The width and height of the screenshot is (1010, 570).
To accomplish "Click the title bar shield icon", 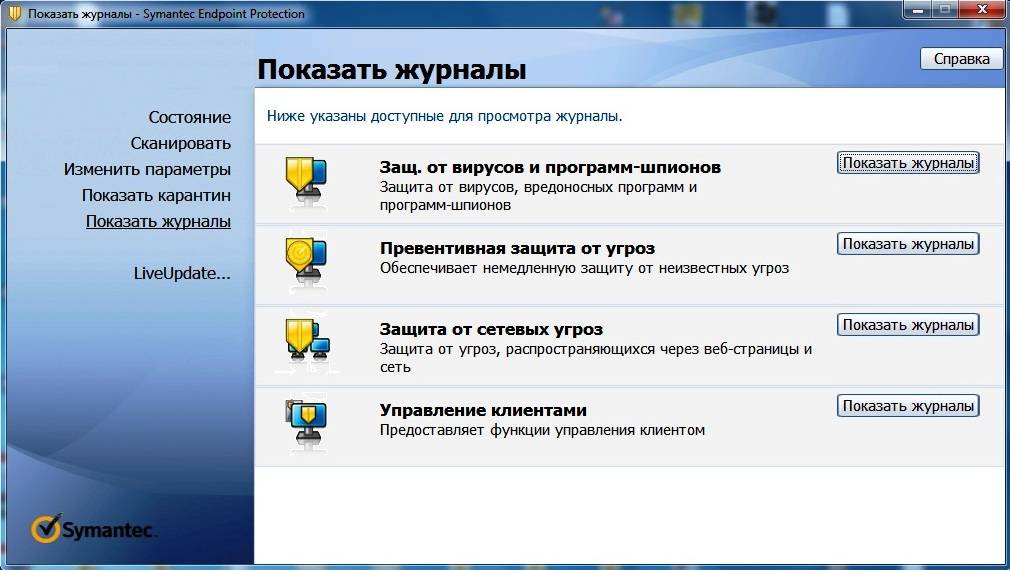I will [x=15, y=13].
